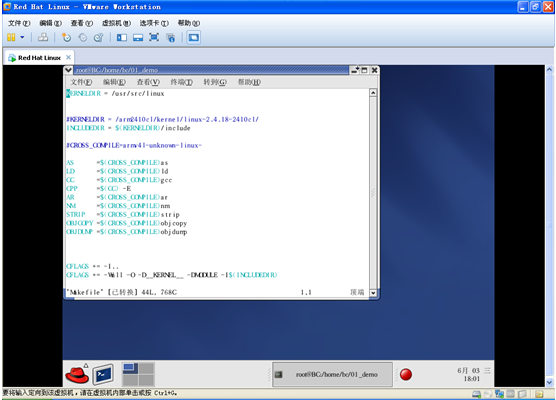
Task: Click the CD/DVD drive status icon
Action: pos(488,394)
